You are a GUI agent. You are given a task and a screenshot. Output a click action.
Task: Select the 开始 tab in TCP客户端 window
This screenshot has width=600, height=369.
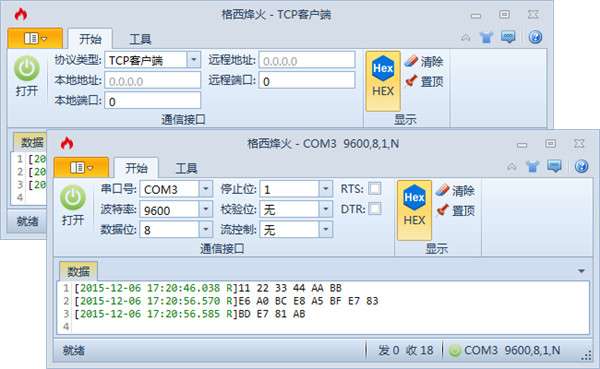[90, 39]
